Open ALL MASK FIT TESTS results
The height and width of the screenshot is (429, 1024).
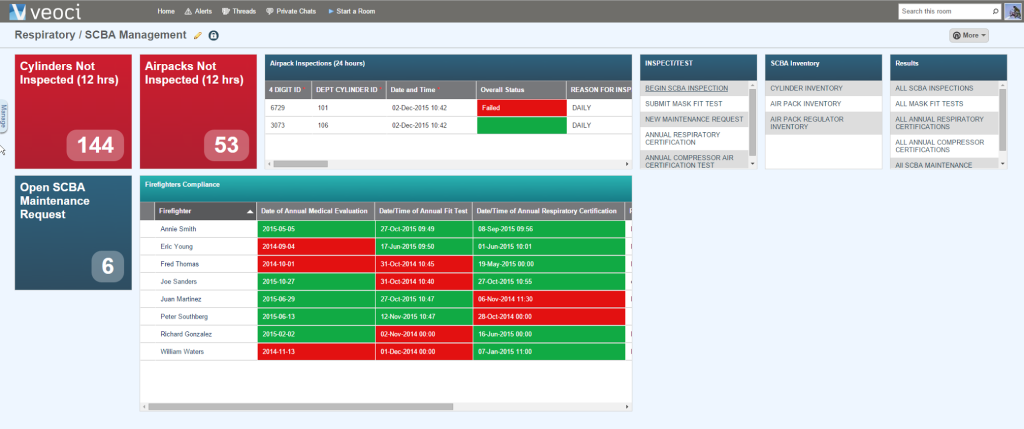pyautogui.click(x=929, y=104)
